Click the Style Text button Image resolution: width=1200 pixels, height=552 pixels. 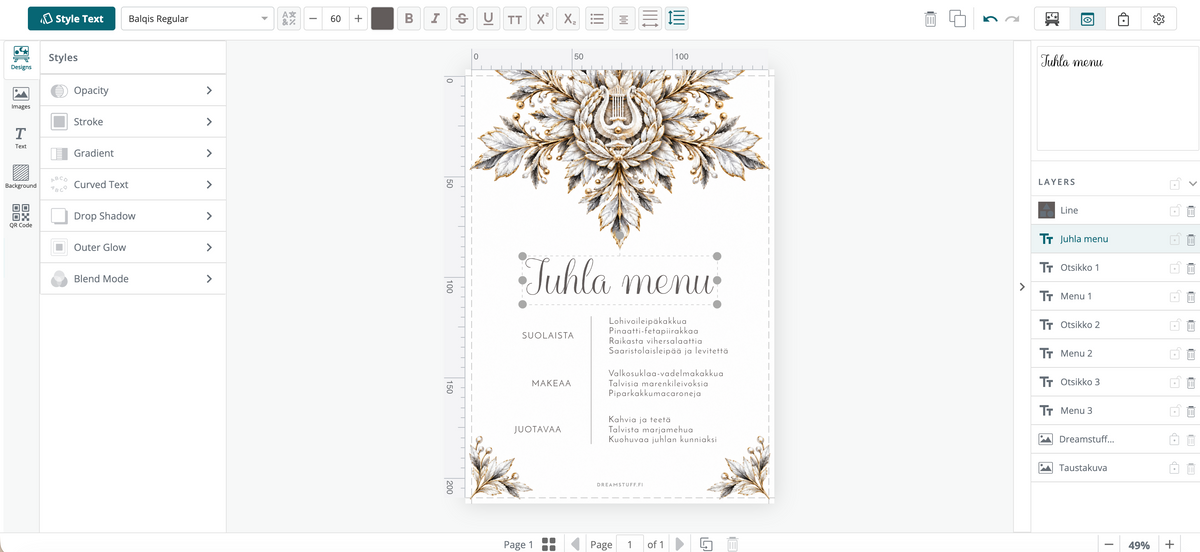pos(72,19)
